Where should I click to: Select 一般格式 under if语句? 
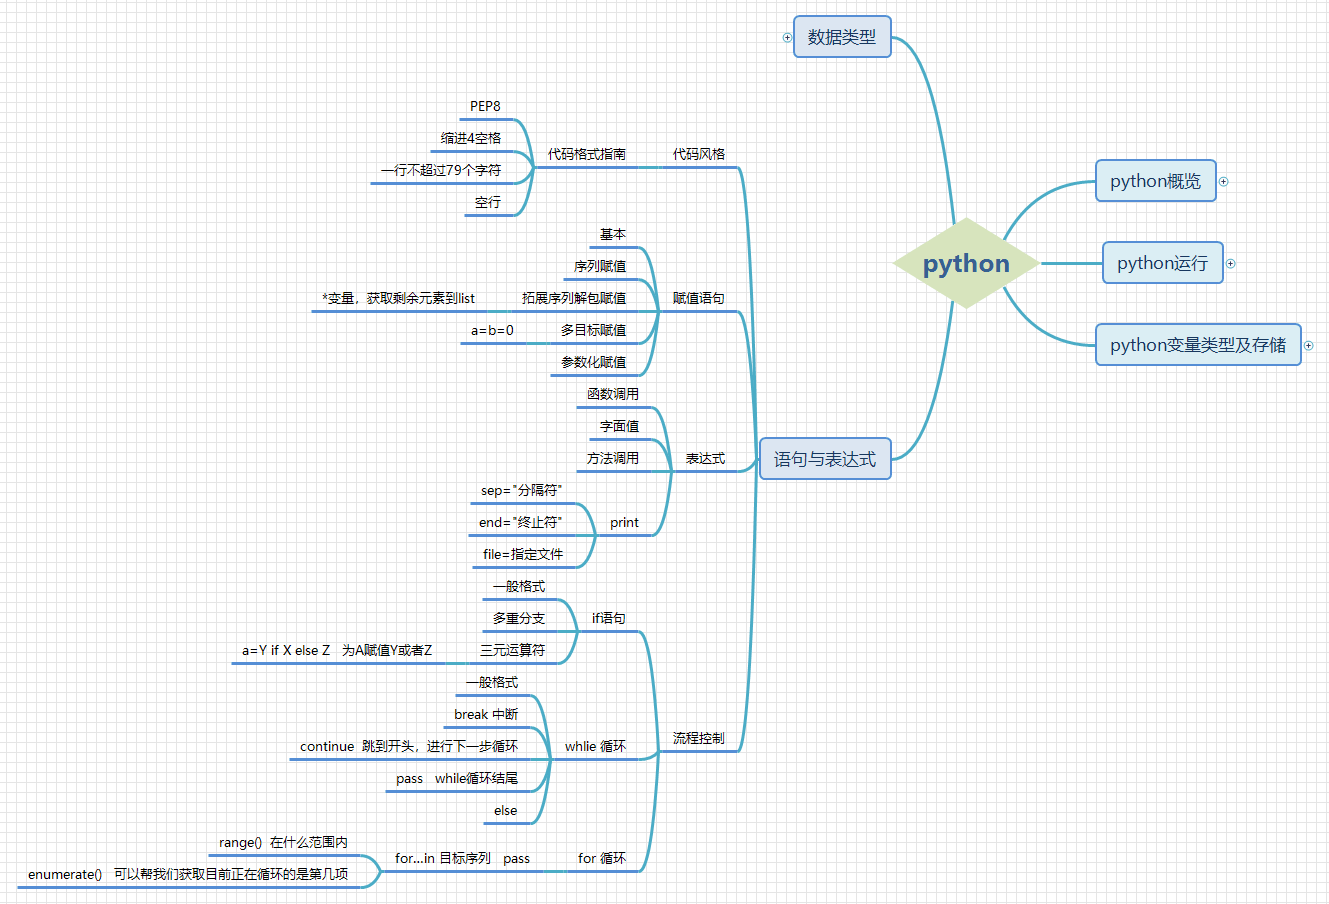[519, 586]
